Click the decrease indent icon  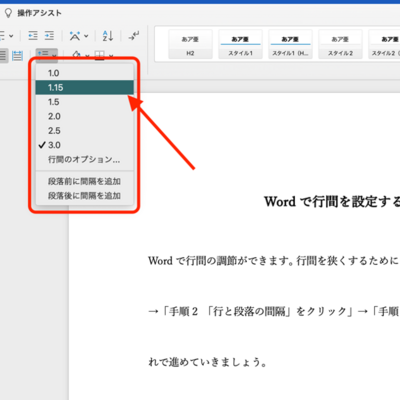point(33,35)
